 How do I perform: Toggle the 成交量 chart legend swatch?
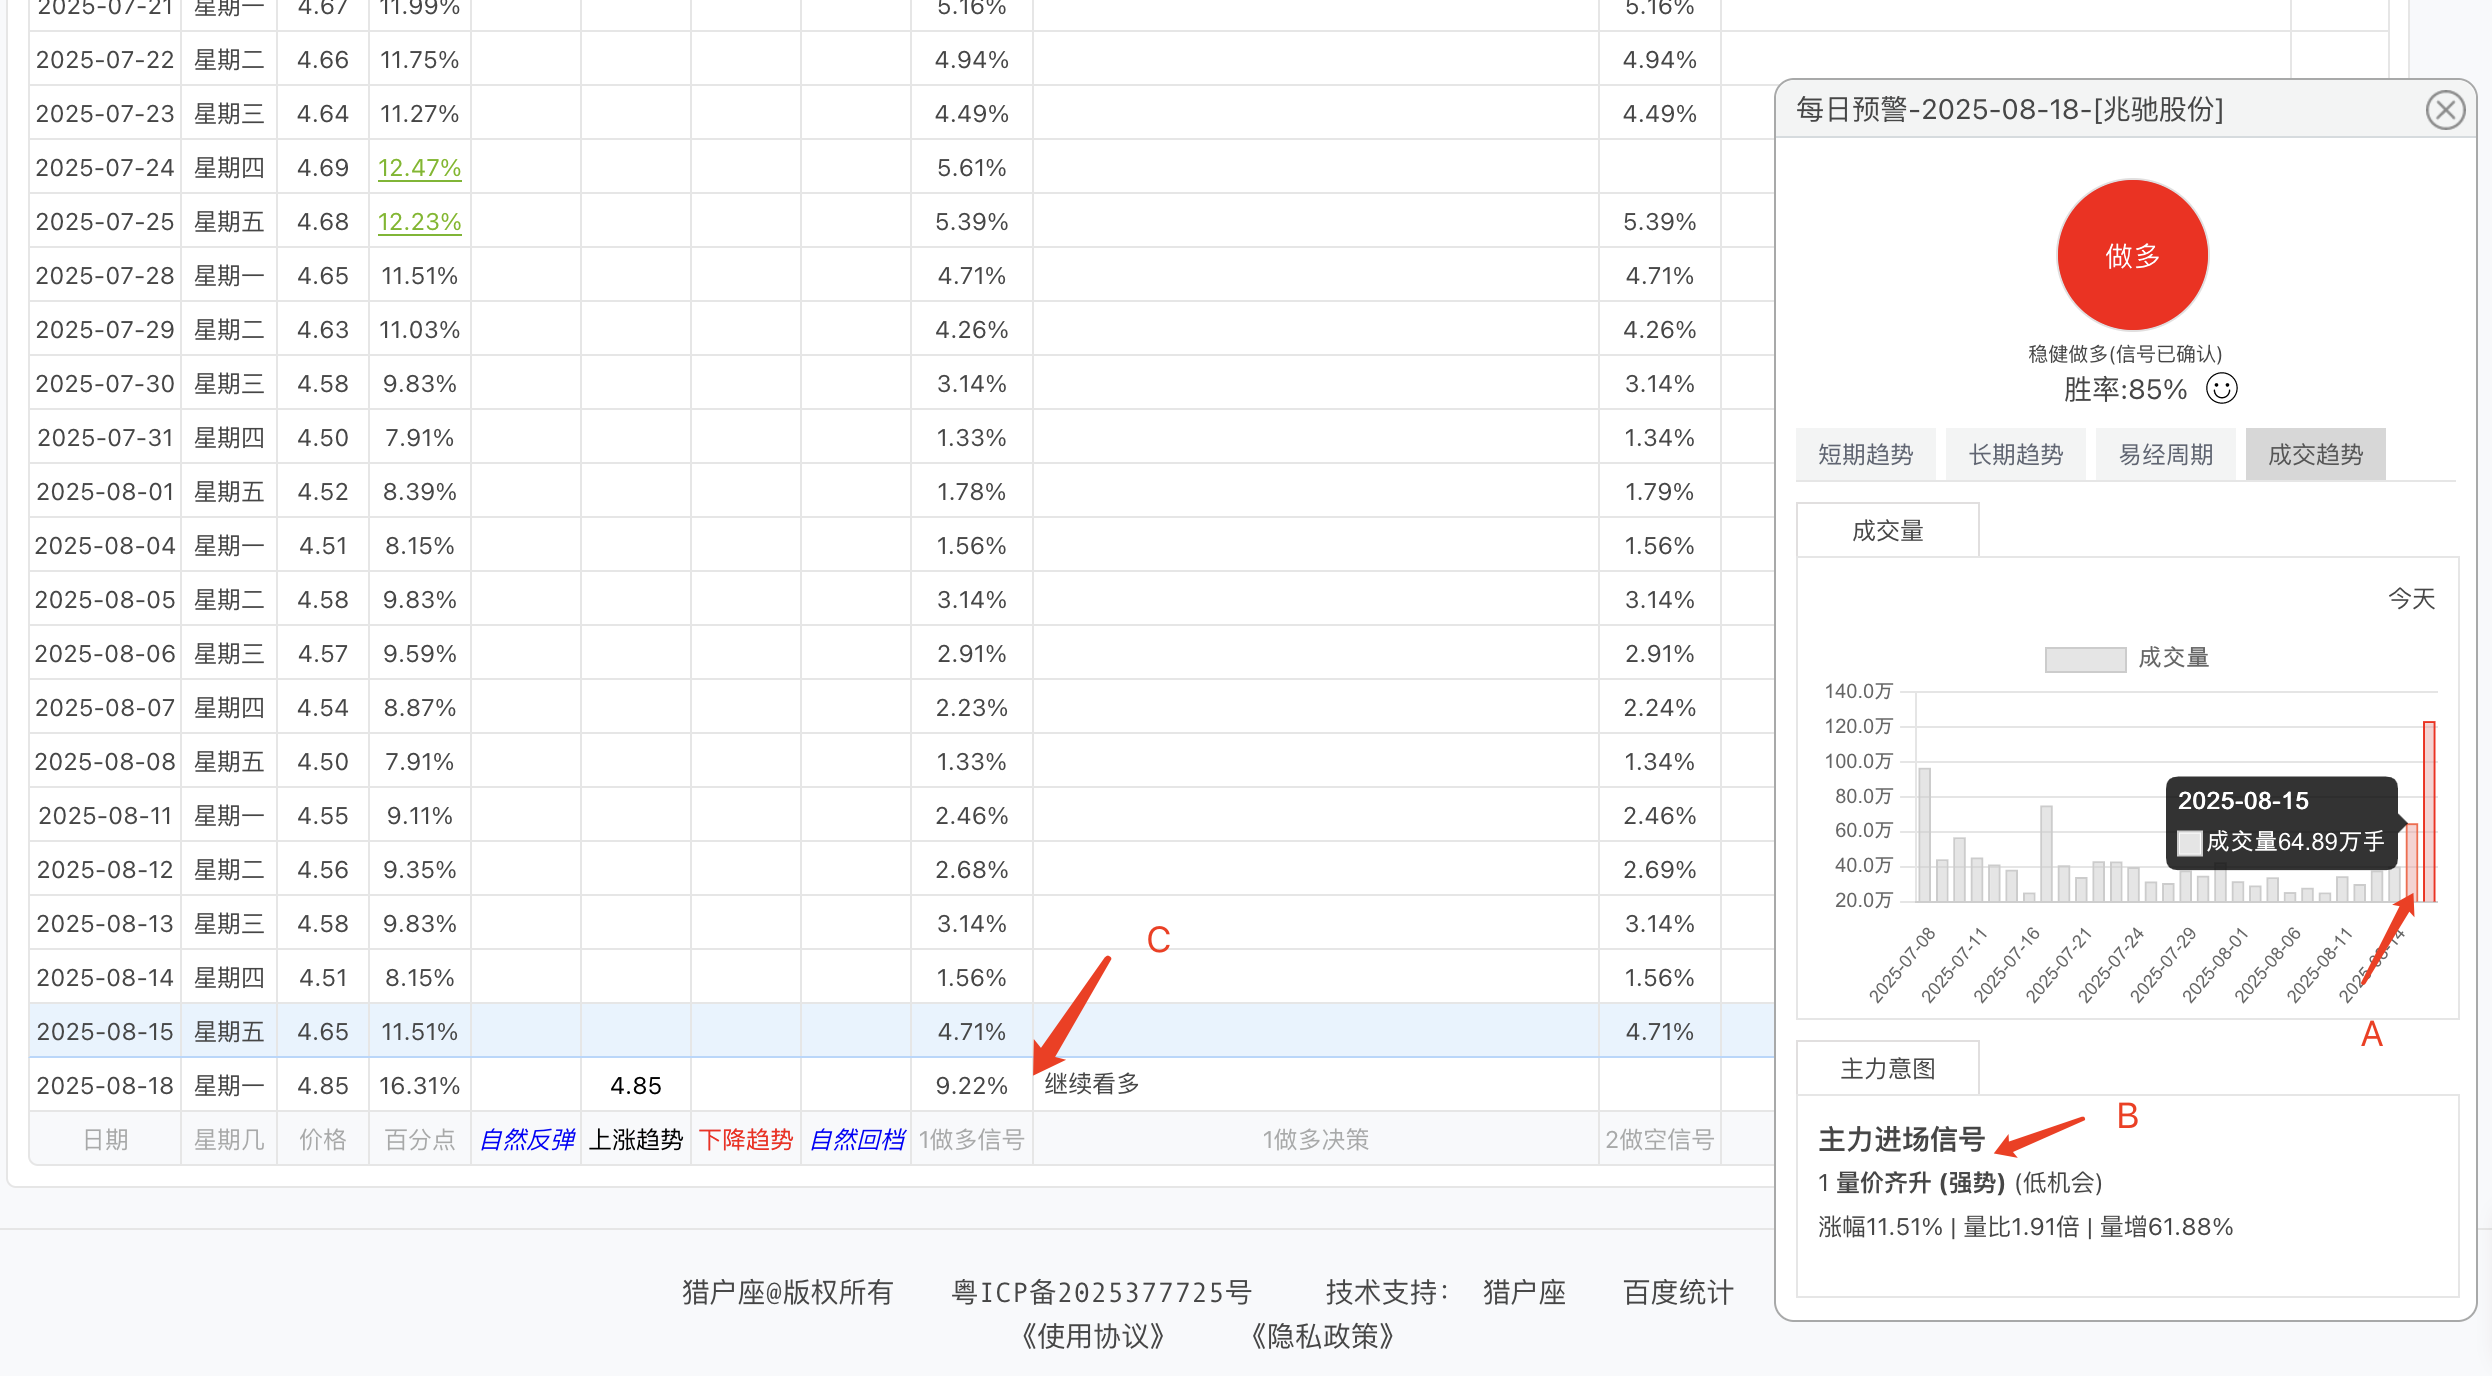click(2085, 659)
